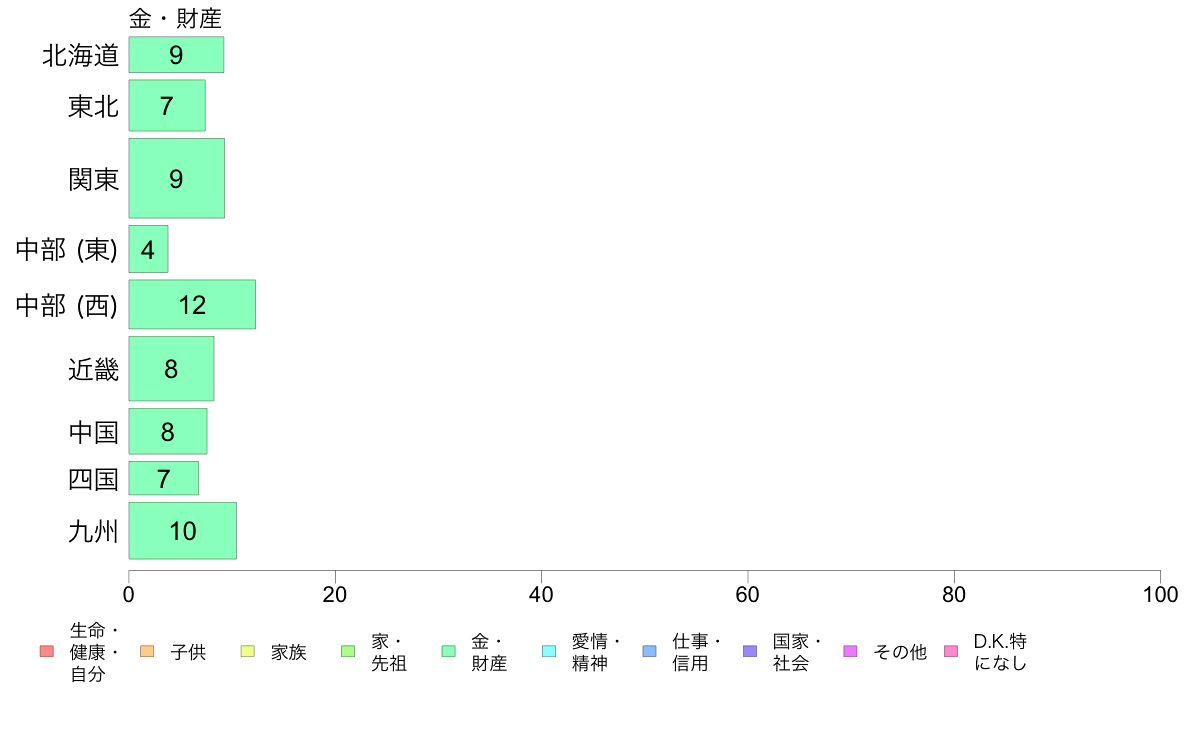Select the 北海道 bar showing 9
The width and height of the screenshot is (1188, 736).
(x=176, y=55)
